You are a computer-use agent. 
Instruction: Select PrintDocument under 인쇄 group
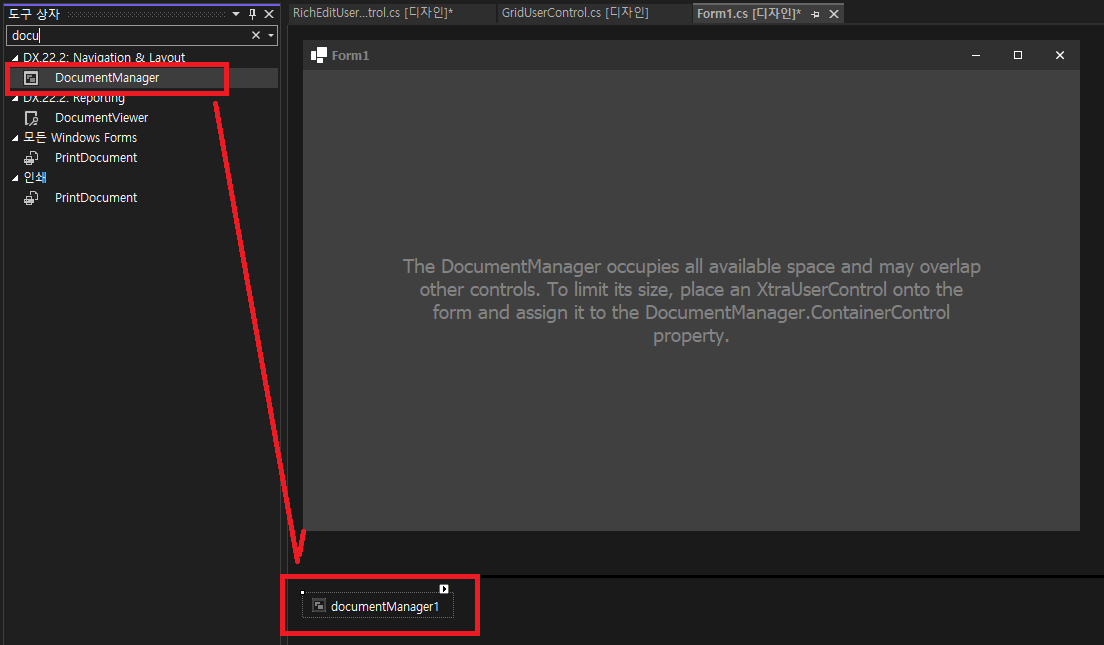point(142,198)
